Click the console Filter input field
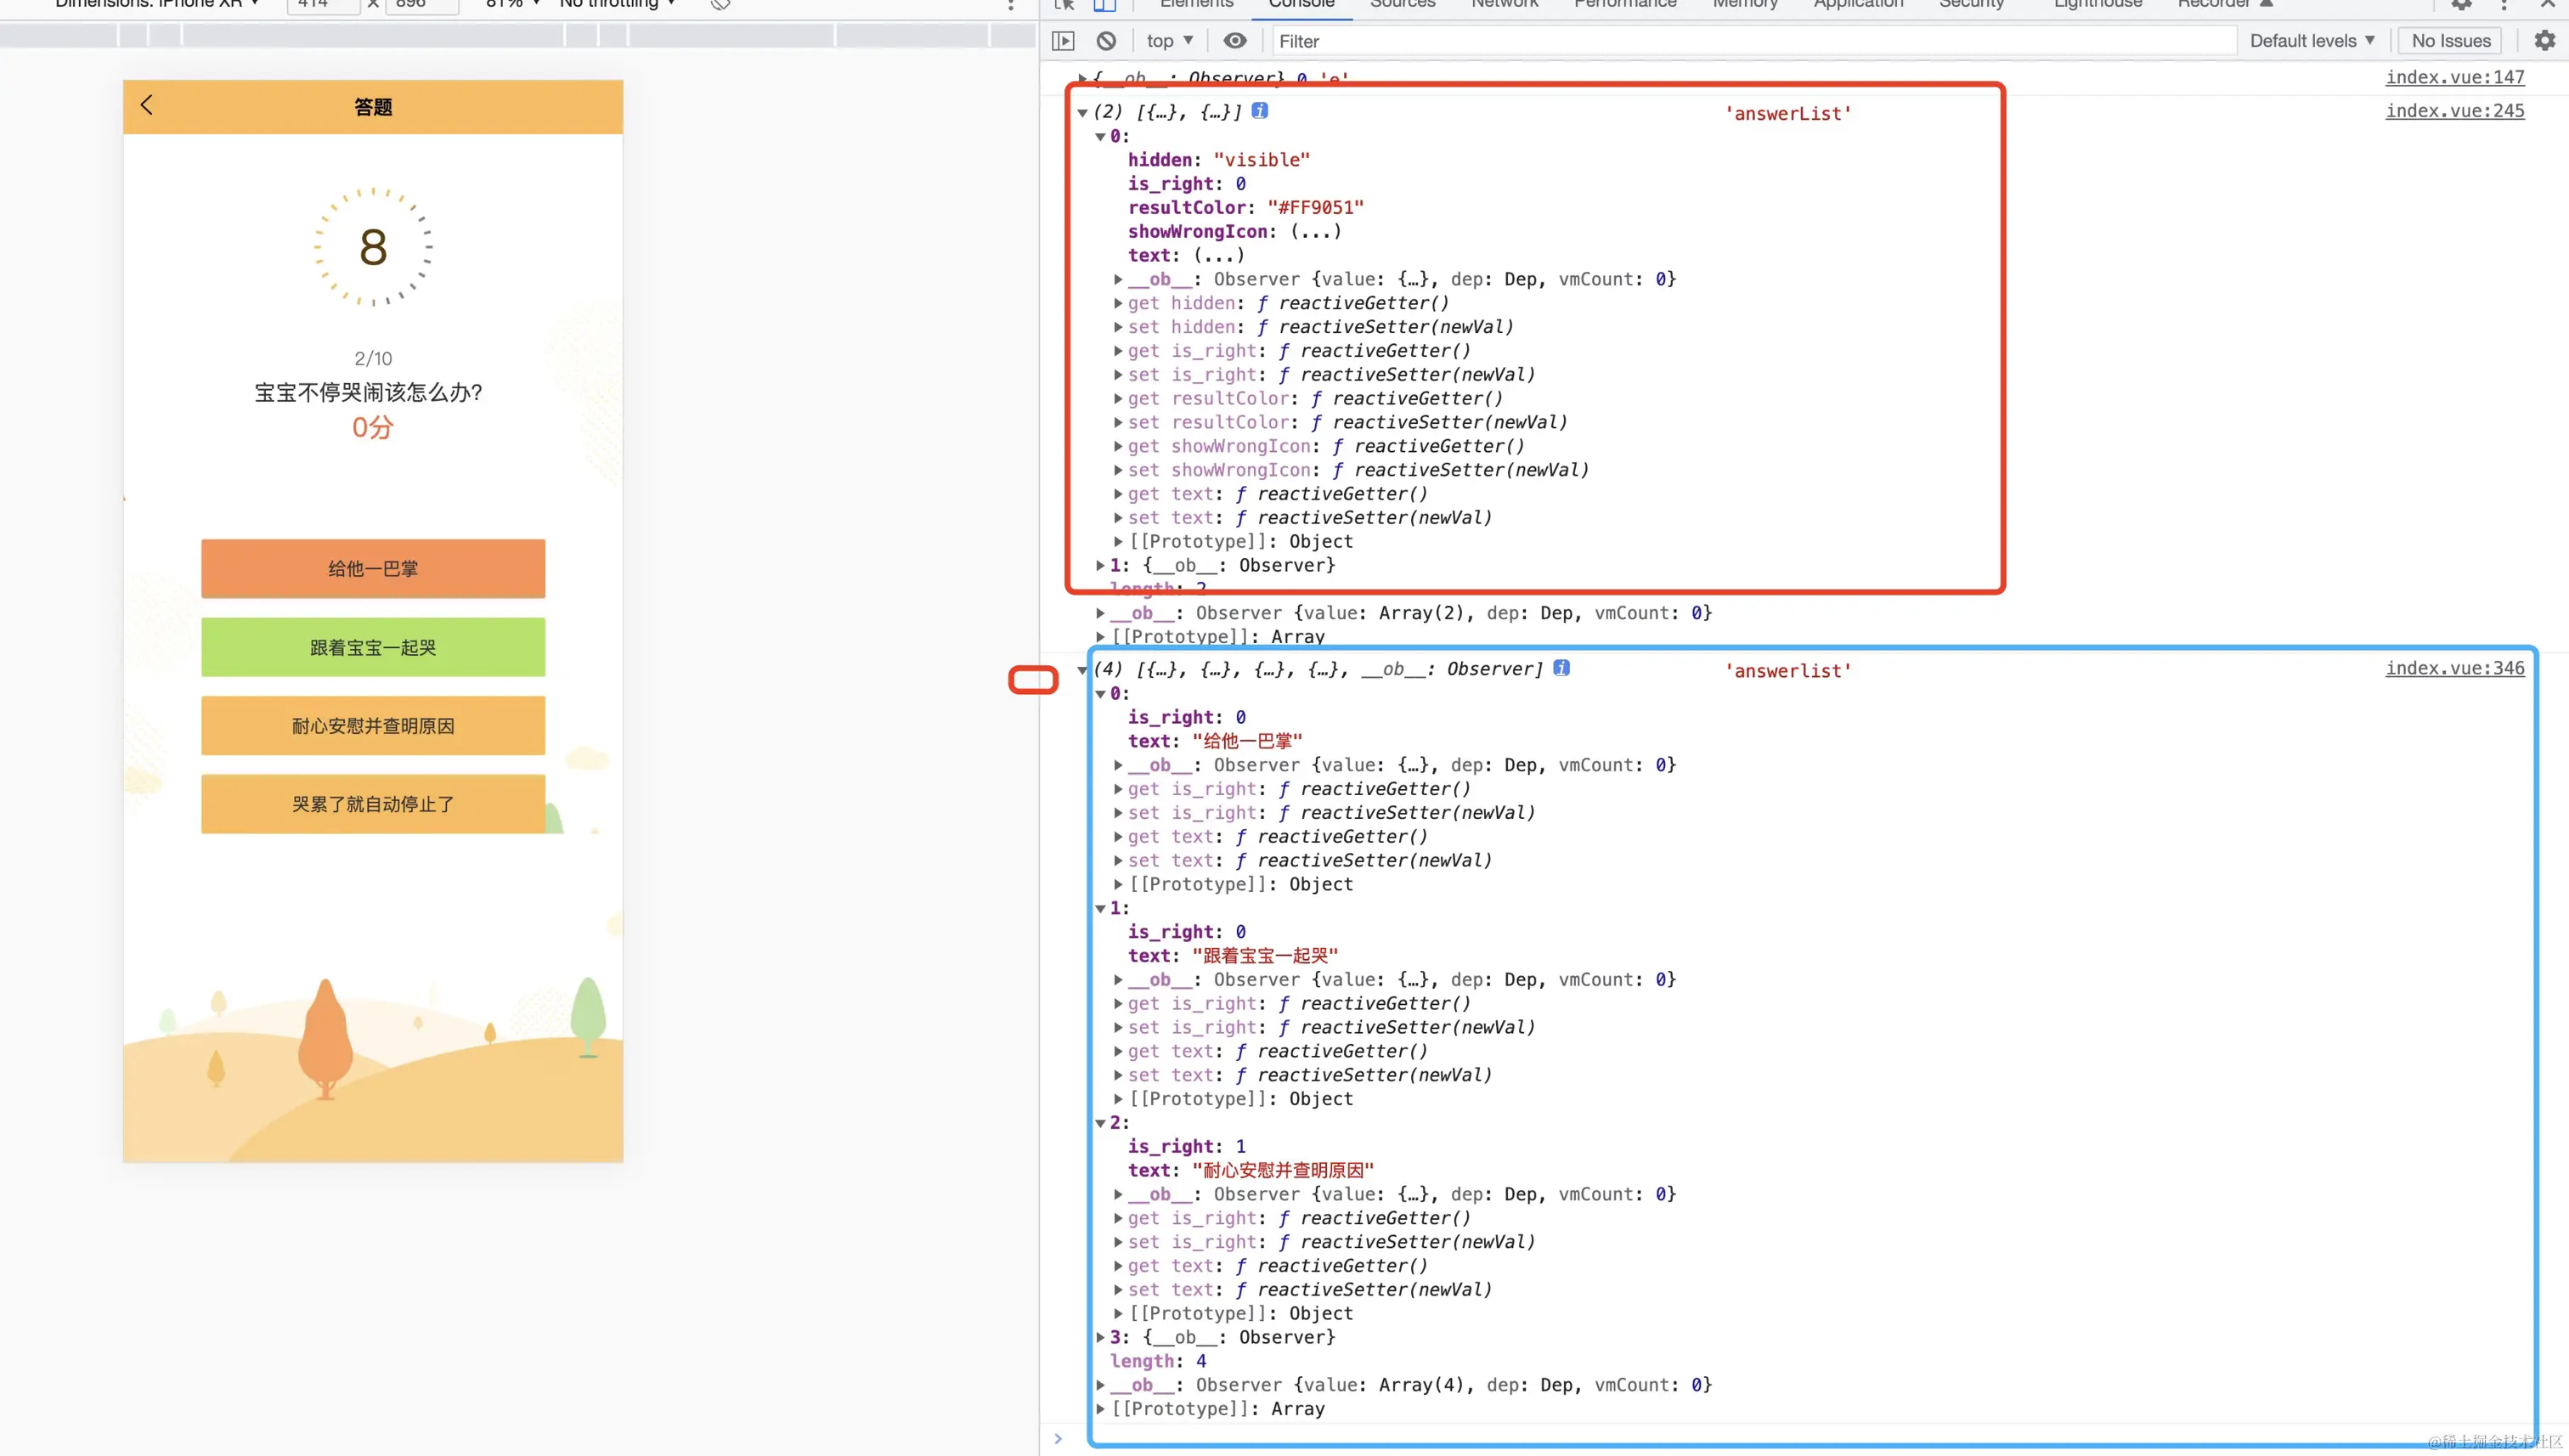This screenshot has height=1456, width=2569. pos(1750,41)
